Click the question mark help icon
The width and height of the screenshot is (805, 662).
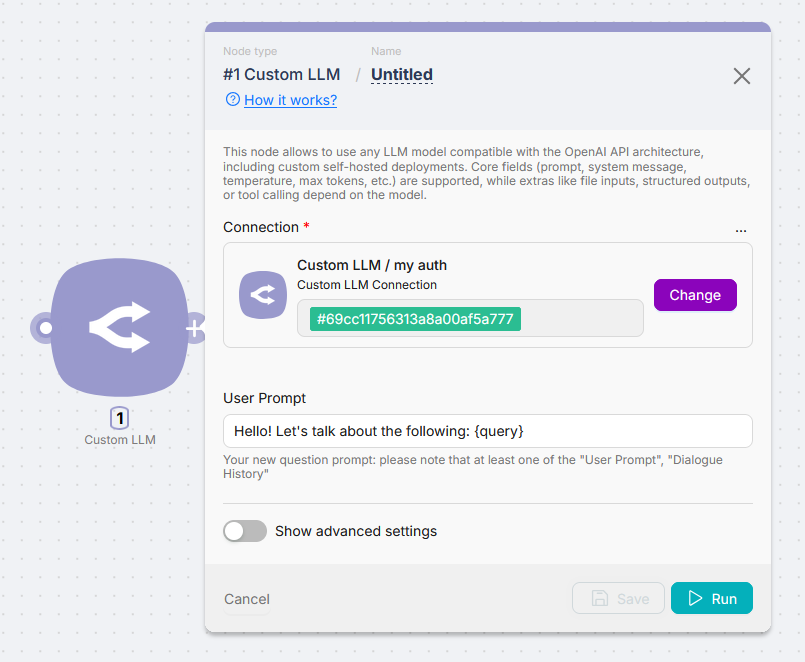click(x=232, y=99)
